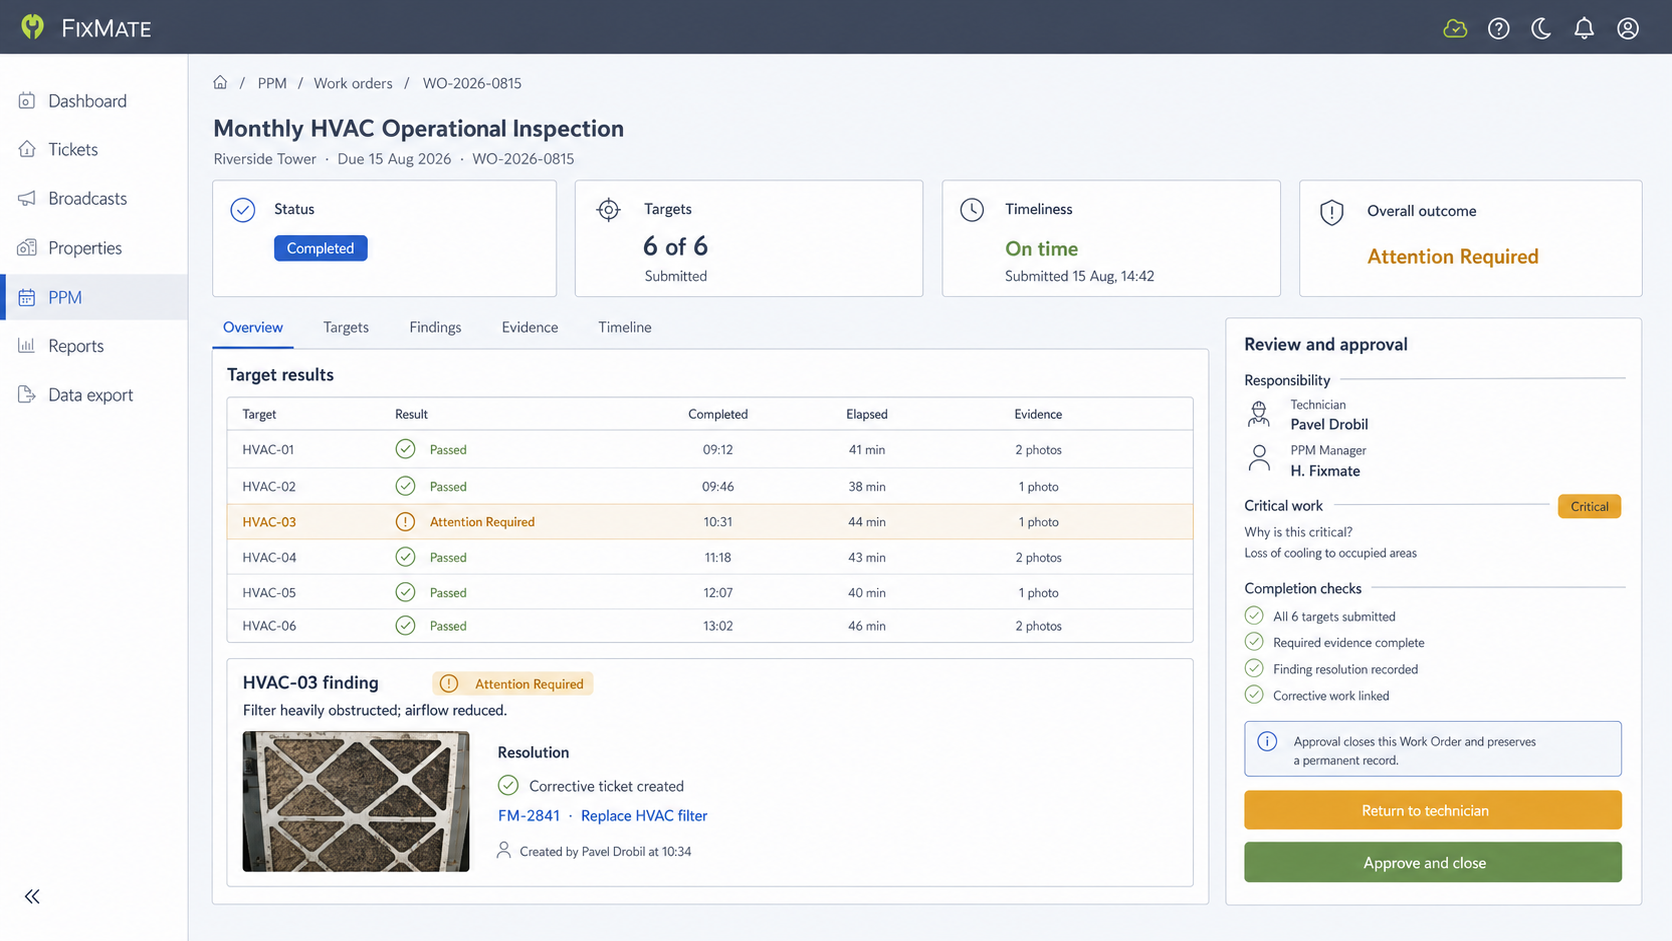Click the HVAC-02 target cell
The width and height of the screenshot is (1672, 941).
269,486
